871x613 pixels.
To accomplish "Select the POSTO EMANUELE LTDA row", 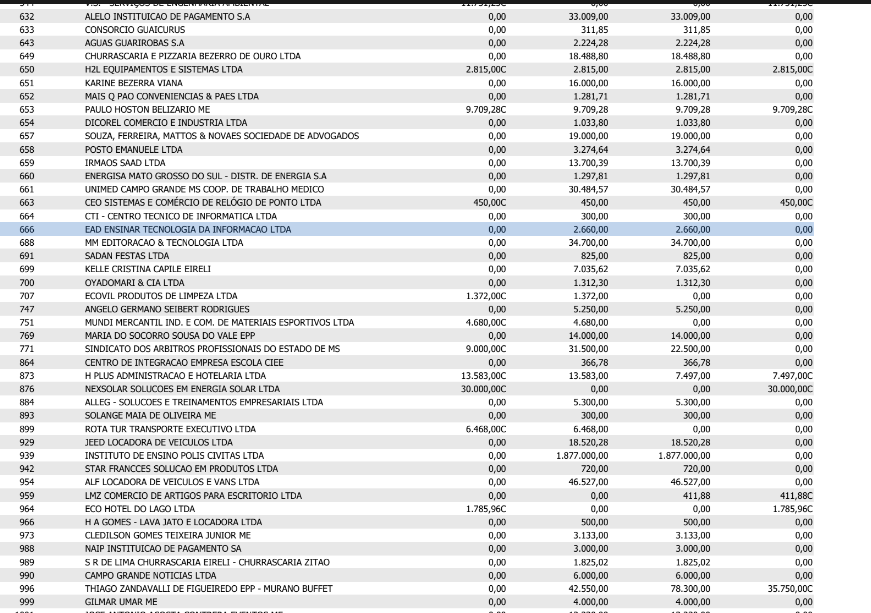I will click(407, 149).
